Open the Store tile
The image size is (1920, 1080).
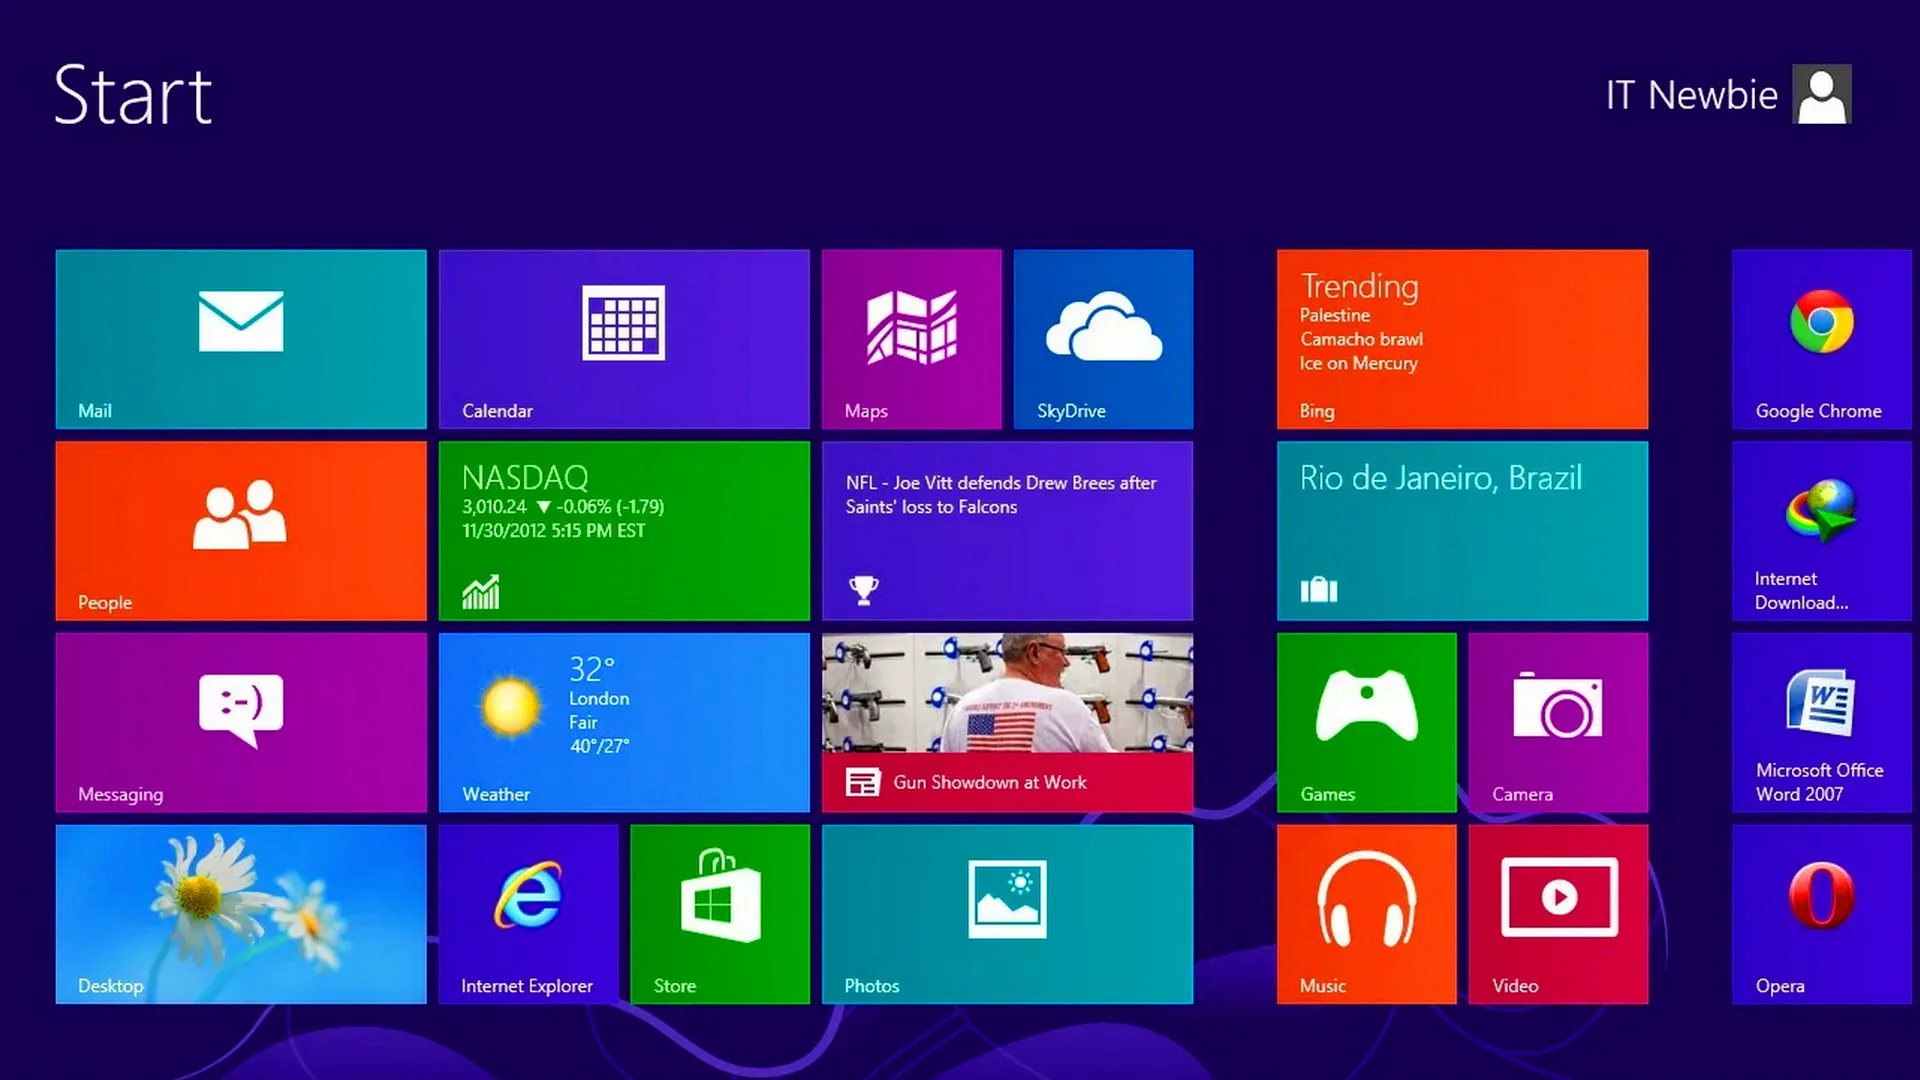(720, 914)
